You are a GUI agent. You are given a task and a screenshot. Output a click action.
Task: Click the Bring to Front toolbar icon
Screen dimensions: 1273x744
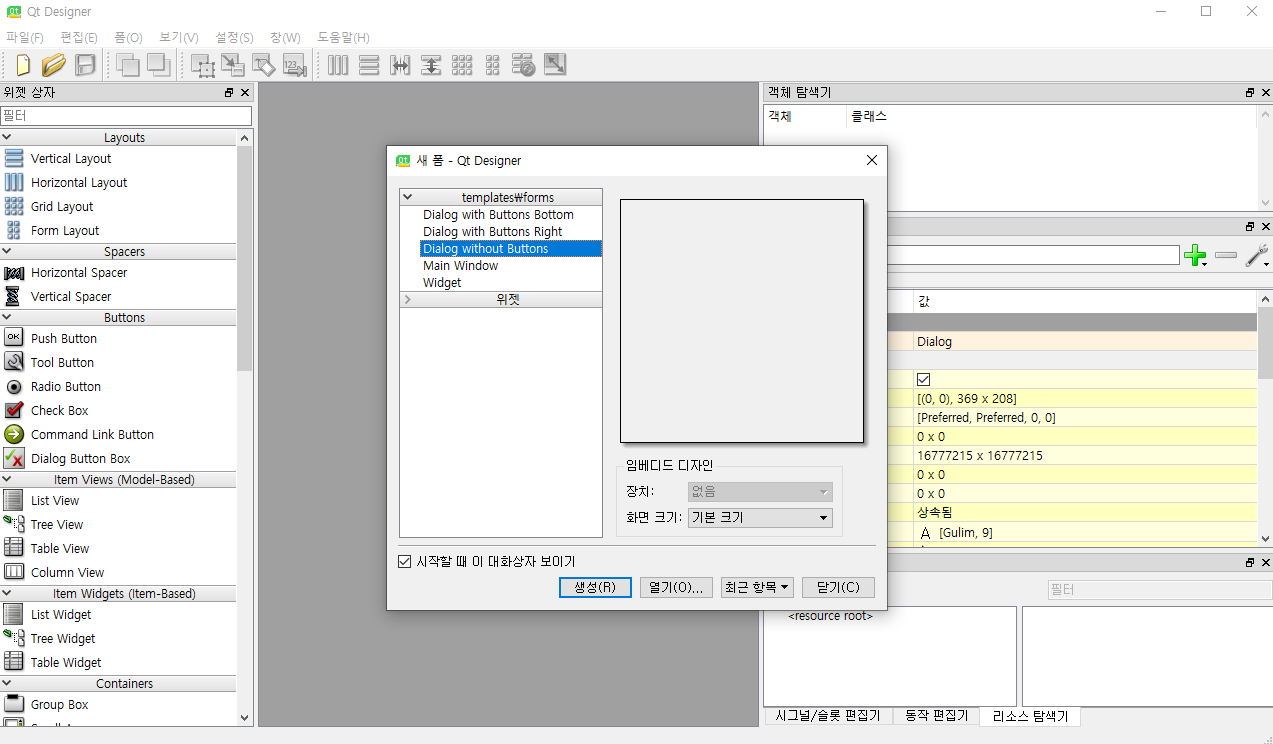[158, 65]
